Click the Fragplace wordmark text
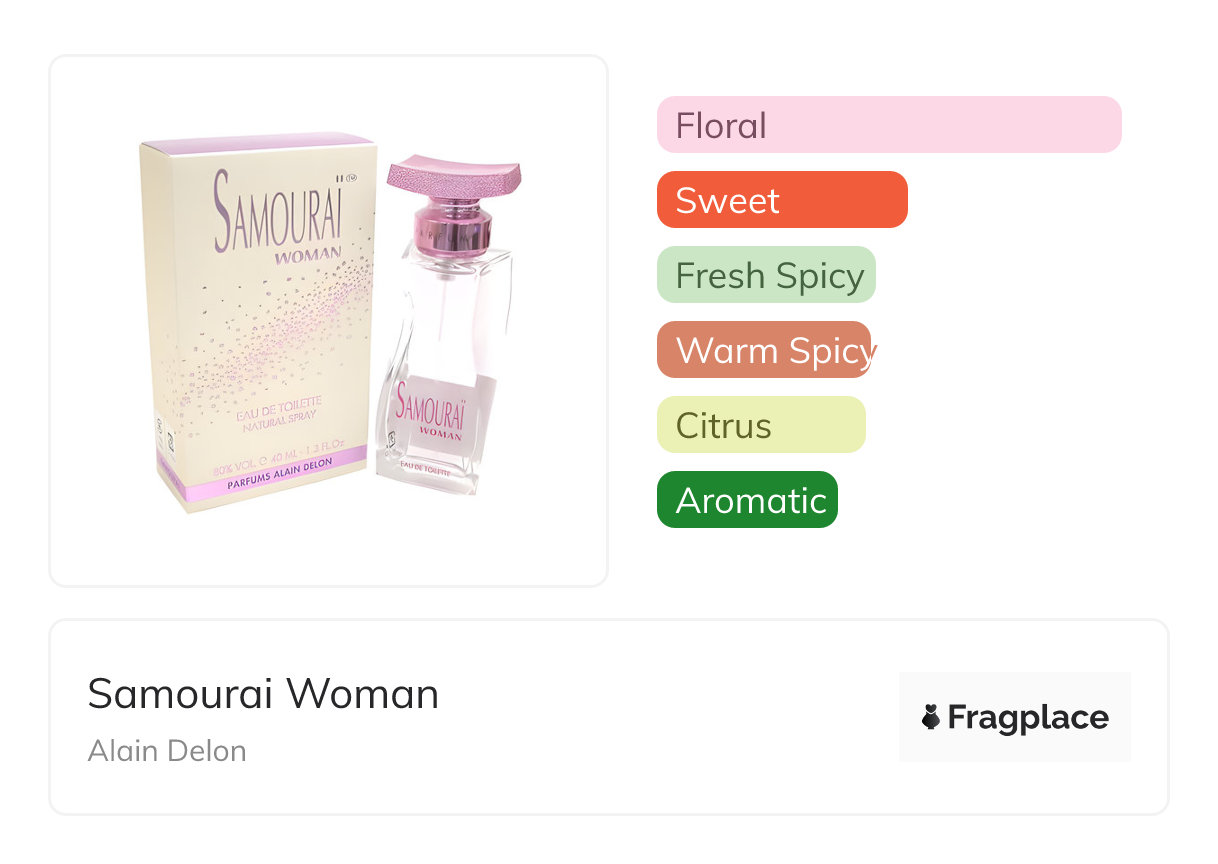This screenshot has width=1218, height=864. (1028, 717)
